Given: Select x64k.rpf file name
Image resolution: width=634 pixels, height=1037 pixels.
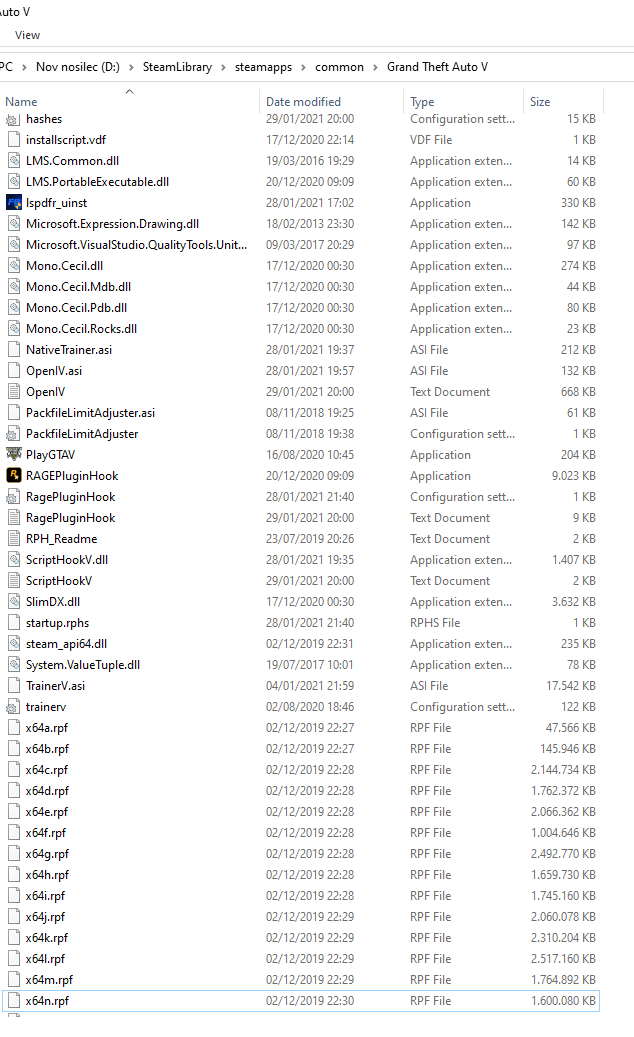Looking at the screenshot, I should point(47,938).
